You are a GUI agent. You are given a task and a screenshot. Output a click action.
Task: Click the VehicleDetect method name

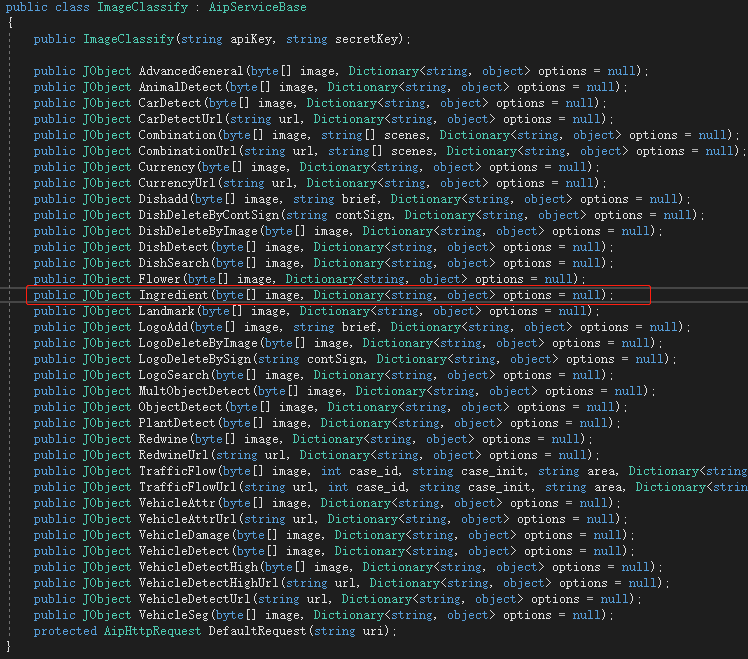184,551
